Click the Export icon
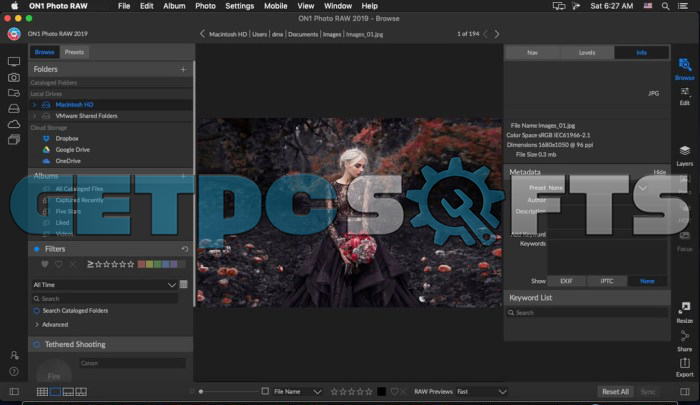 tap(684, 367)
